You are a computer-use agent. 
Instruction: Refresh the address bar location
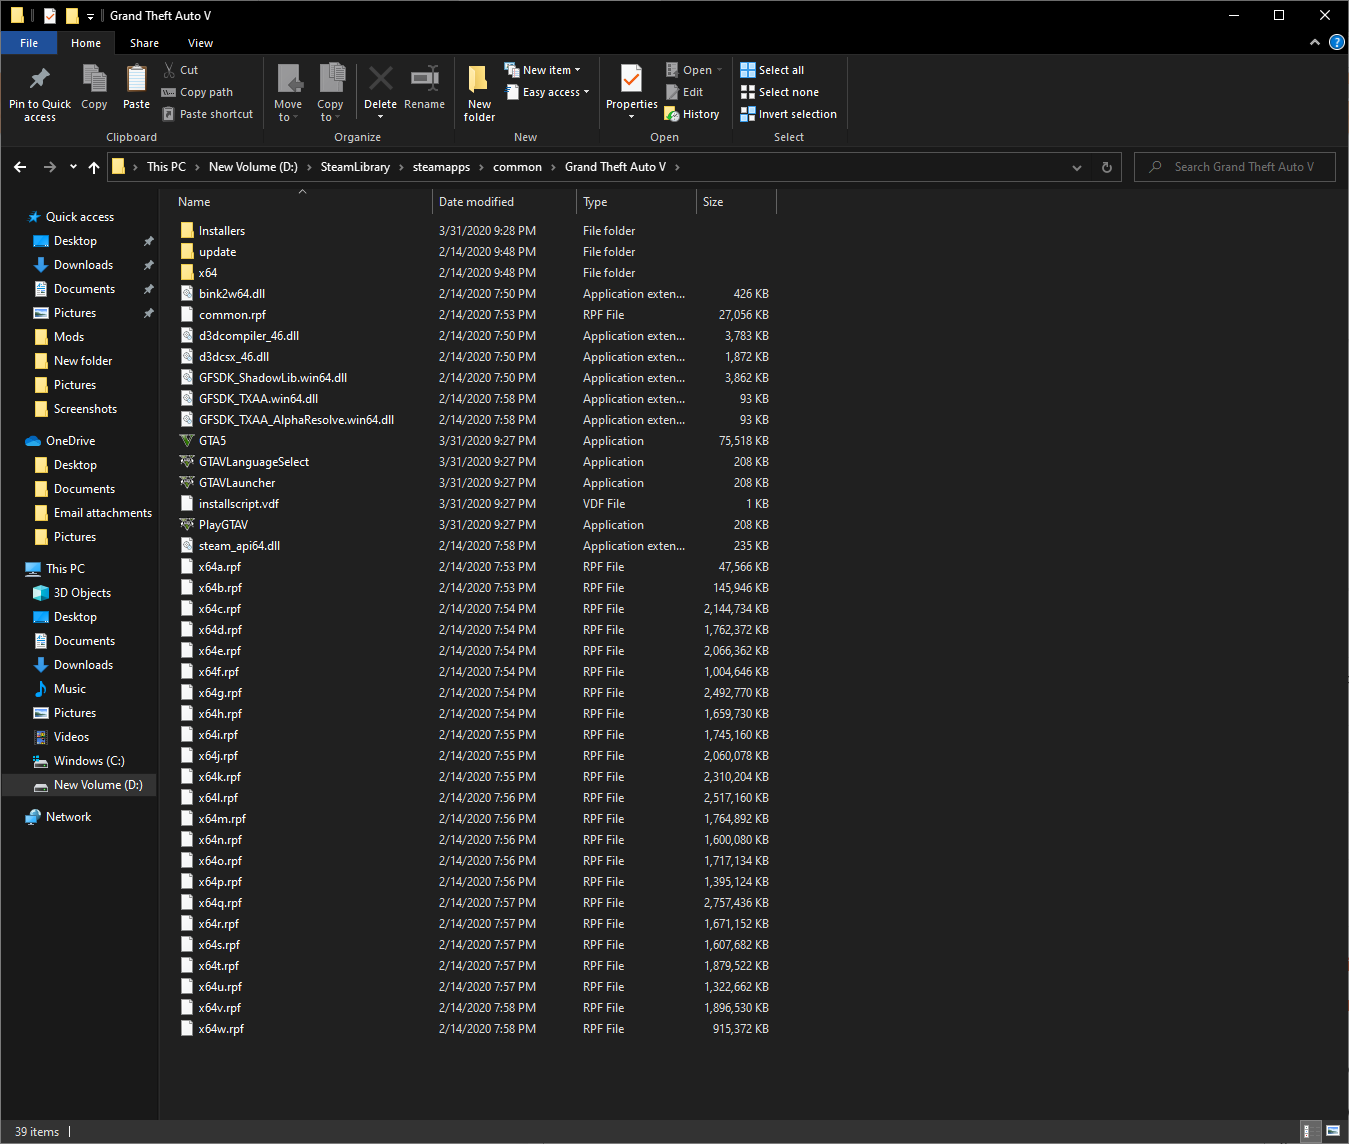1106,167
